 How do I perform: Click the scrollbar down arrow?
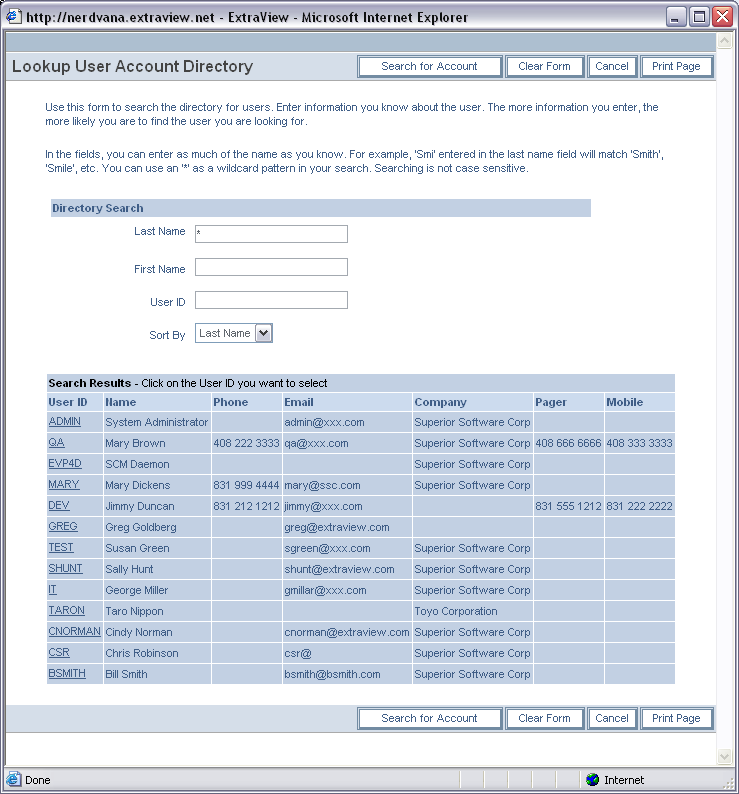tap(725, 757)
